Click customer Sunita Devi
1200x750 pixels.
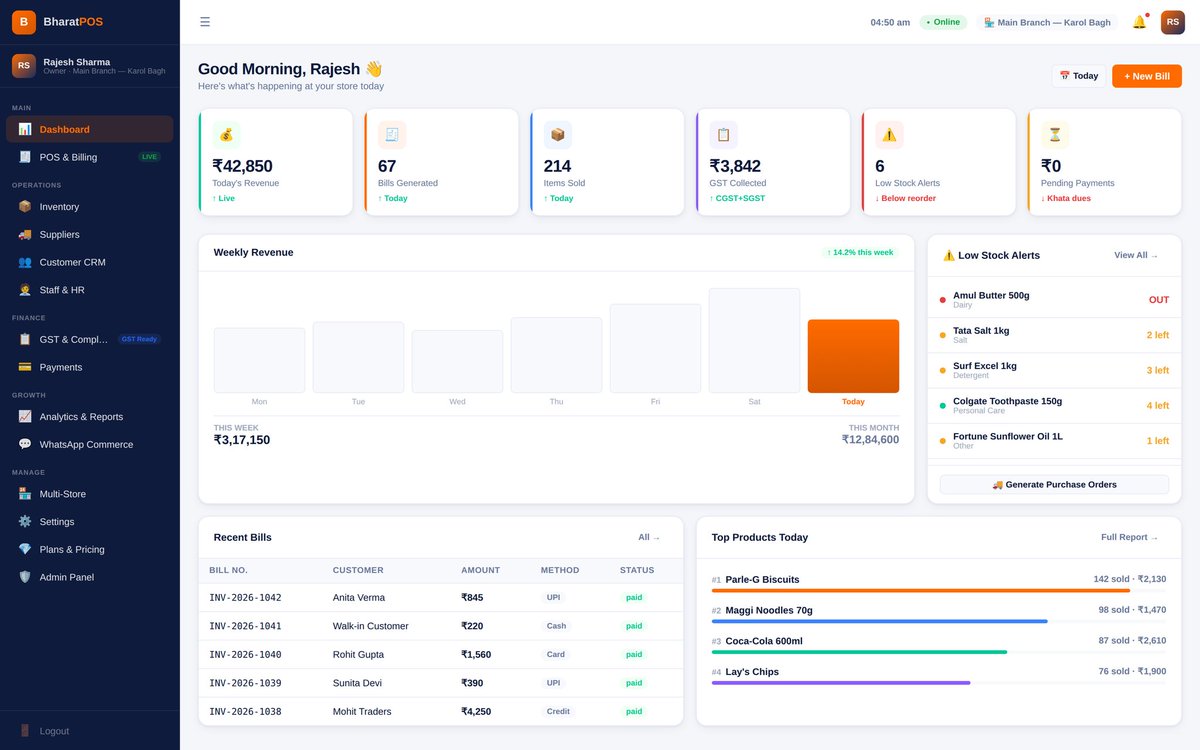pos(357,683)
